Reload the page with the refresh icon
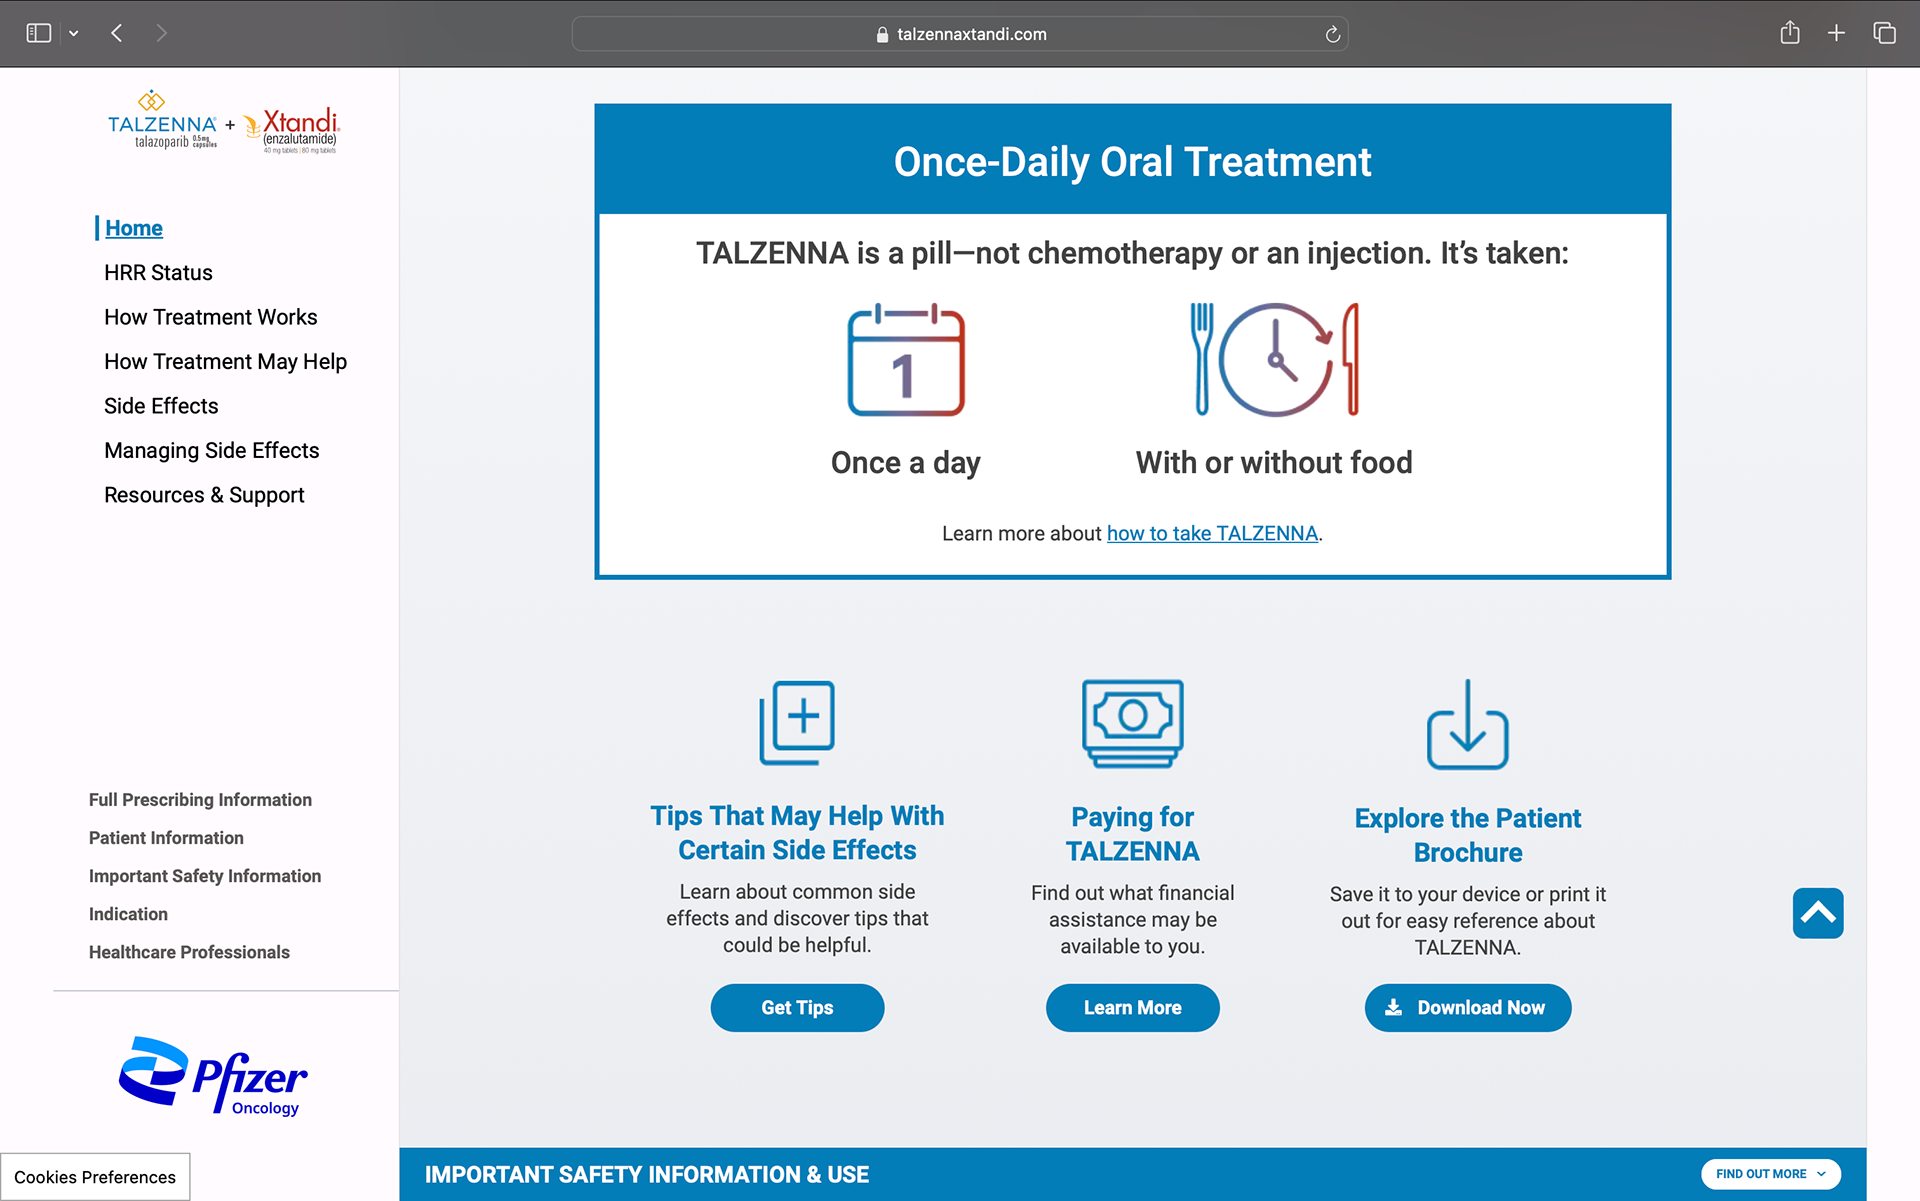Viewport: 1920px width, 1201px height. (x=1332, y=34)
